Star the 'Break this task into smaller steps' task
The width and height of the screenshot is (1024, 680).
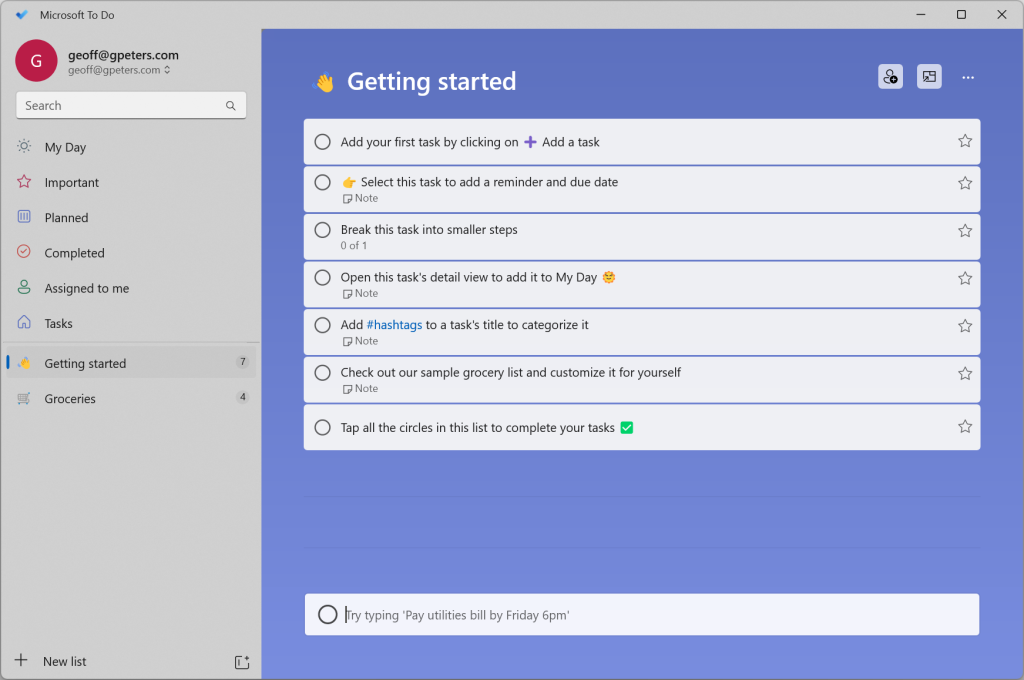tap(965, 230)
